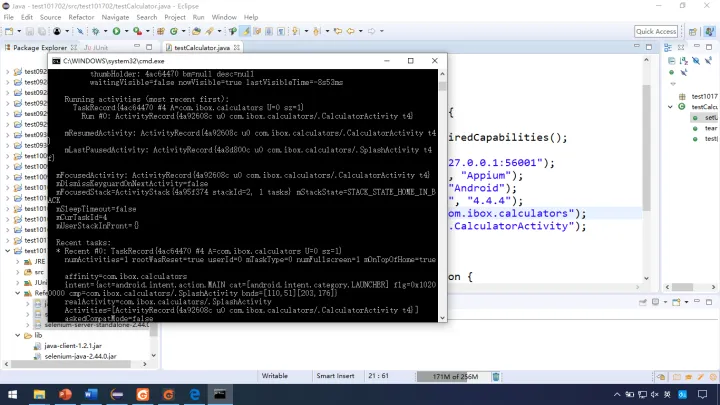
Task: Toggle Hide Static members in Outline toolbar
Action: click(709, 61)
